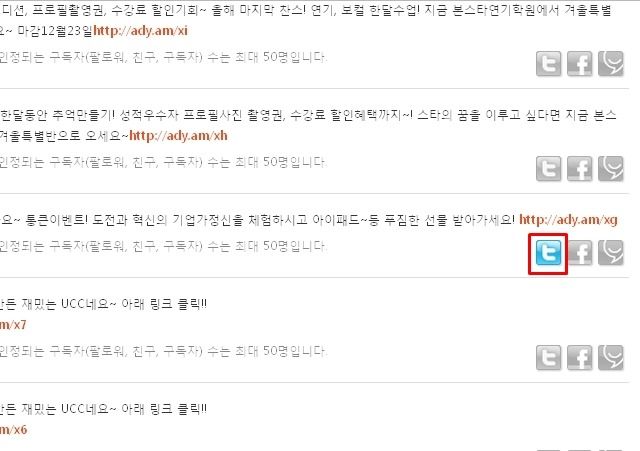Click me2day icon for ady.am/xg post
640x451 pixels.
pyautogui.click(x=611, y=253)
